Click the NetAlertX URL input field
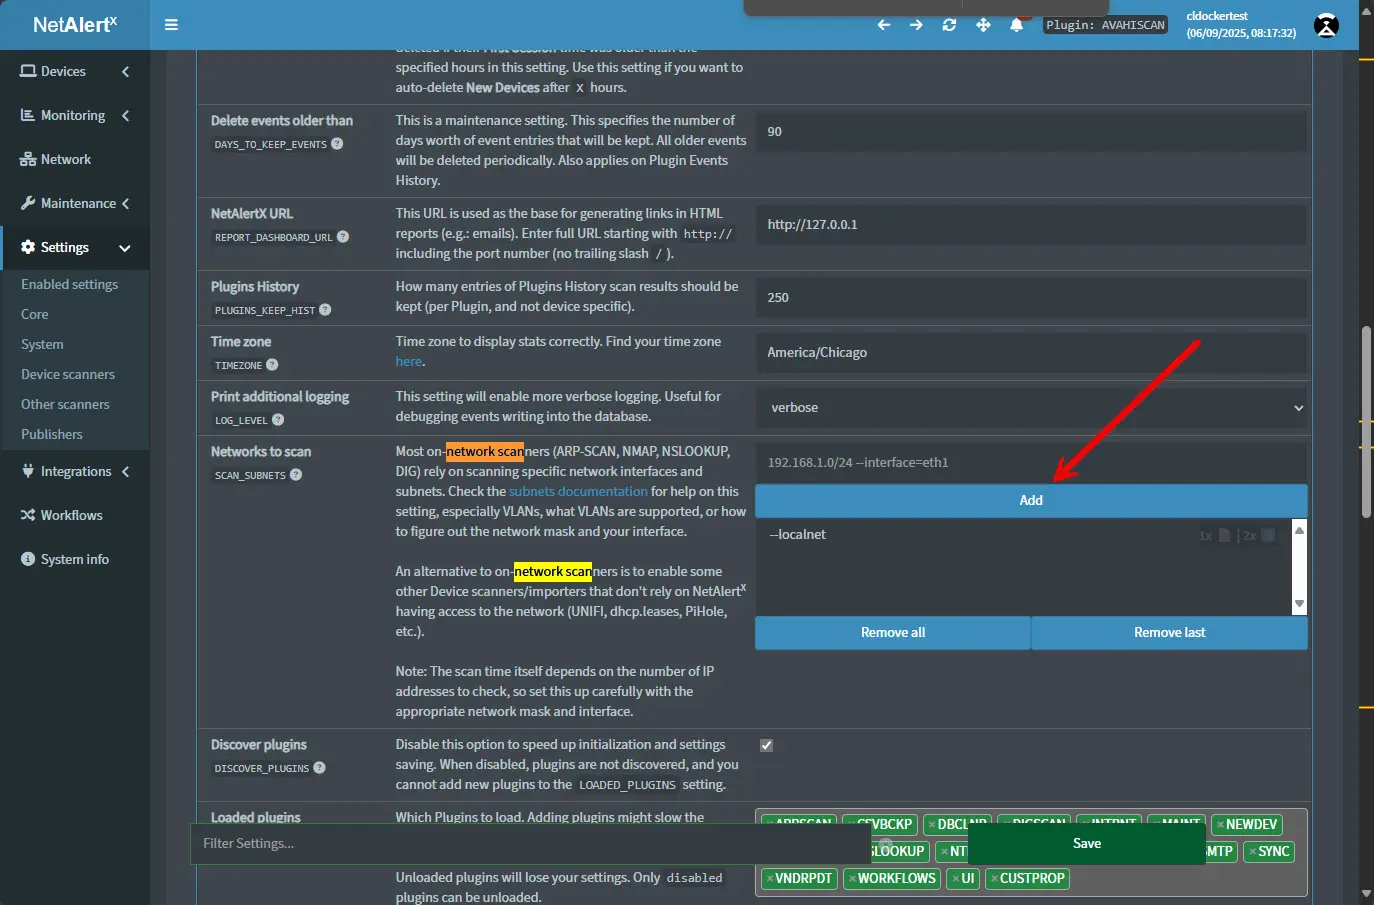Image resolution: width=1374 pixels, height=905 pixels. tap(1031, 225)
